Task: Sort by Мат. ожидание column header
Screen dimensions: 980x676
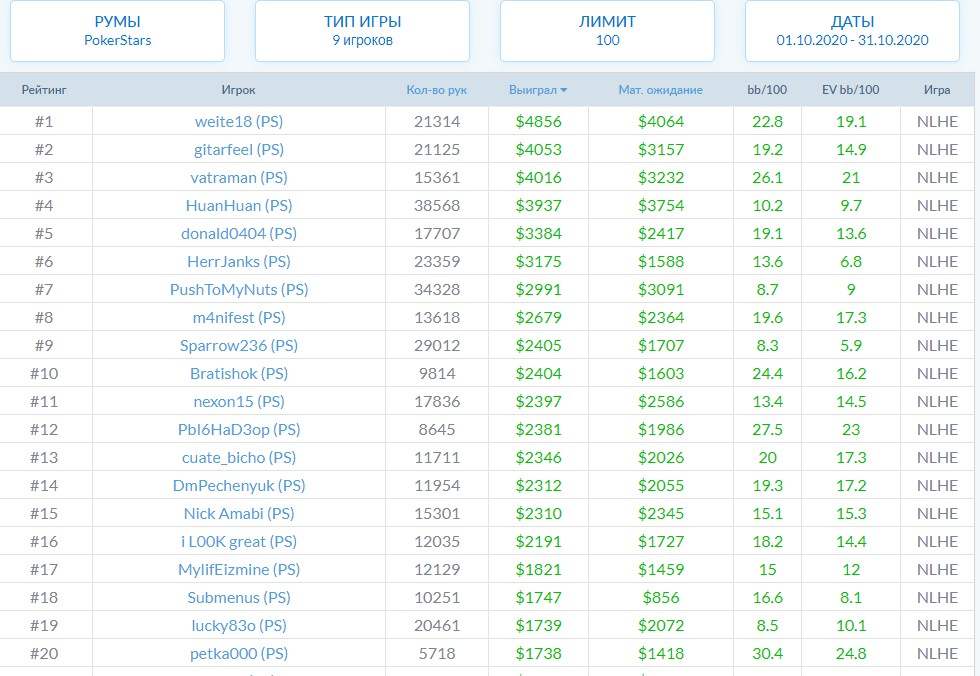Action: (x=660, y=90)
